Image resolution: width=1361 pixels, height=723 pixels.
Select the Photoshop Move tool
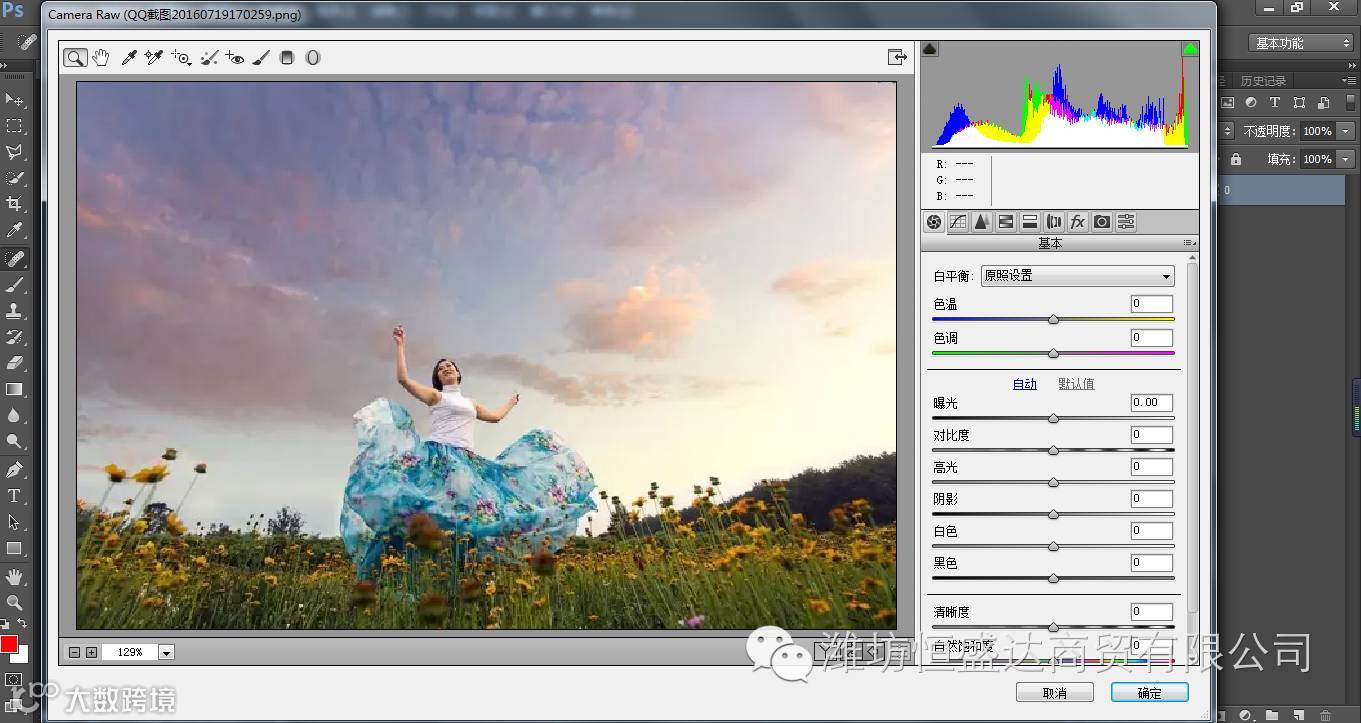coord(15,100)
